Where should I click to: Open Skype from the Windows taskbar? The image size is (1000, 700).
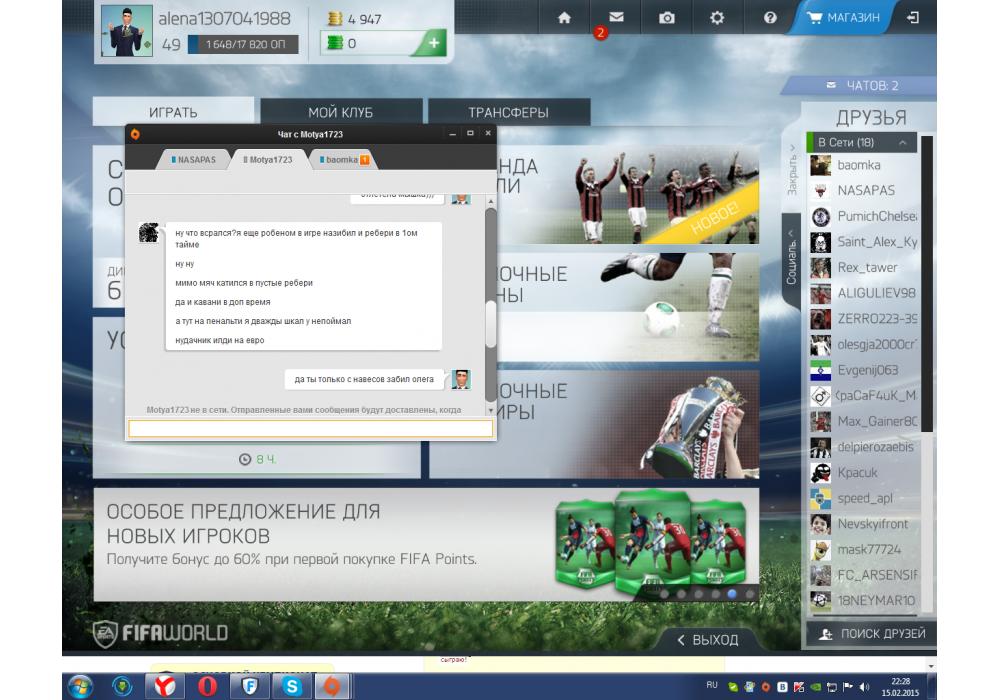pyautogui.click(x=291, y=686)
